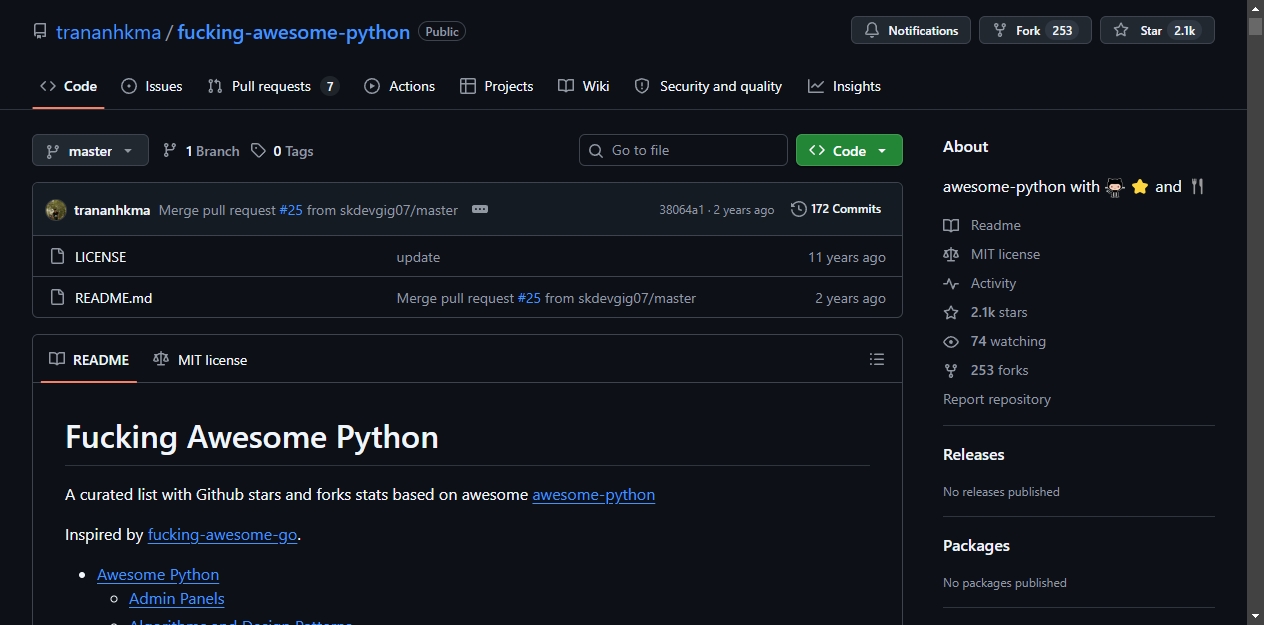Viewport: 1264px width, 625px height.
Task: Switch to the Pull requests tab
Action: [273, 86]
